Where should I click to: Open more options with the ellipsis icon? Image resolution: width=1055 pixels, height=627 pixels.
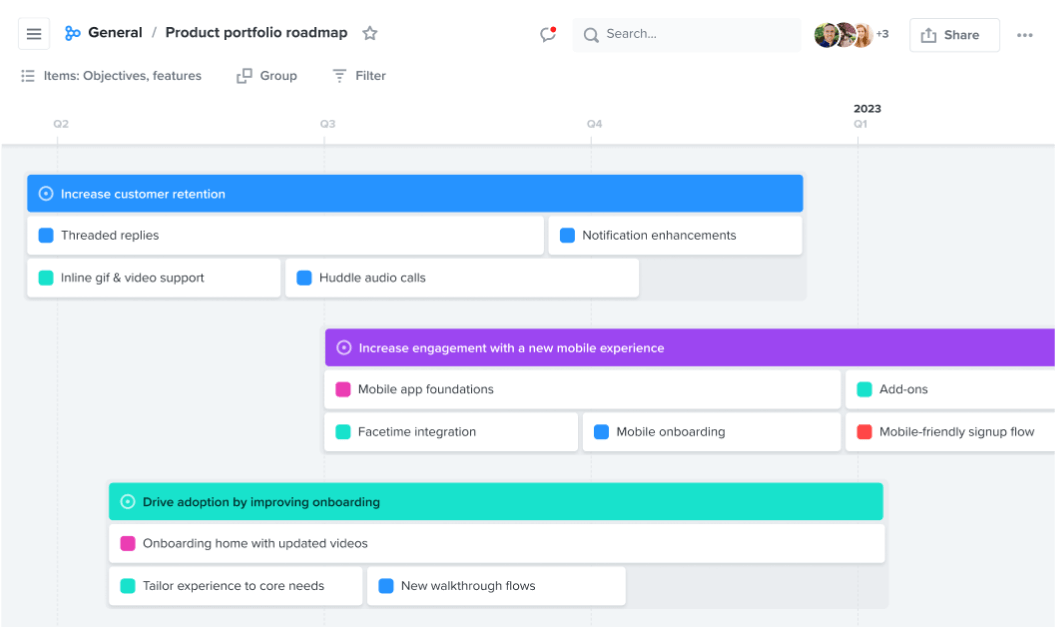(1025, 34)
